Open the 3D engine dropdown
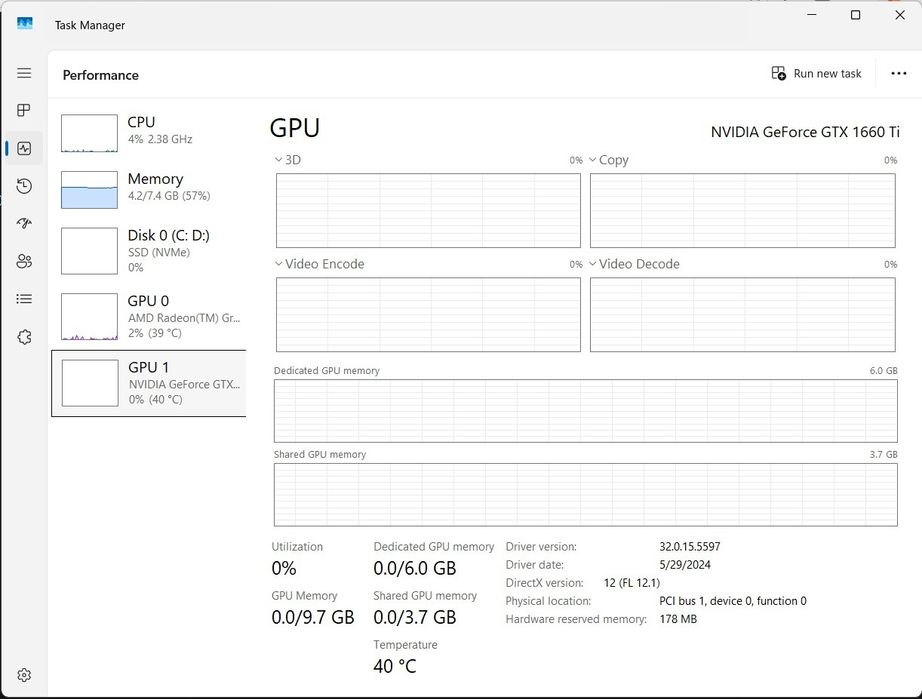Image resolution: width=922 pixels, height=699 pixels. point(288,160)
